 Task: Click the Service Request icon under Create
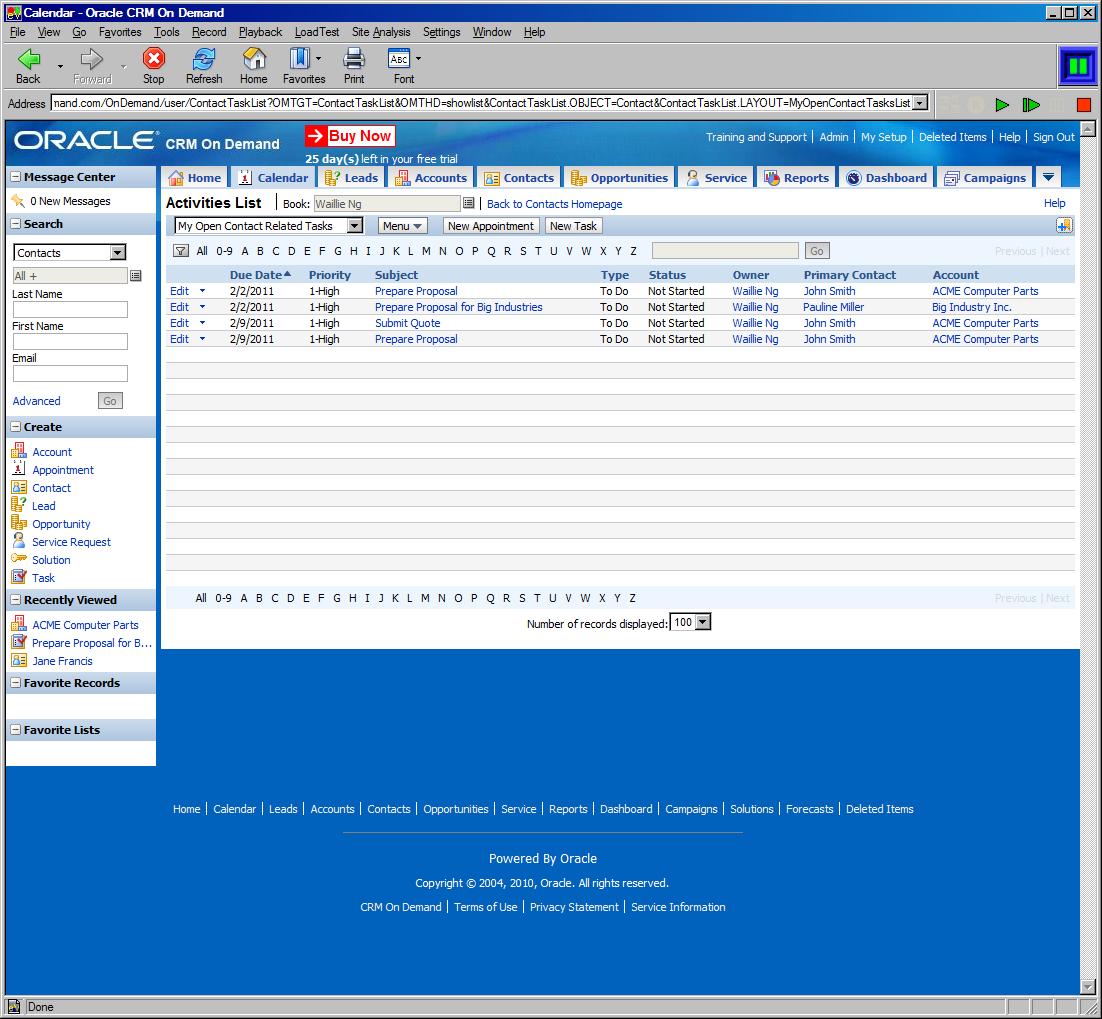pos(19,540)
